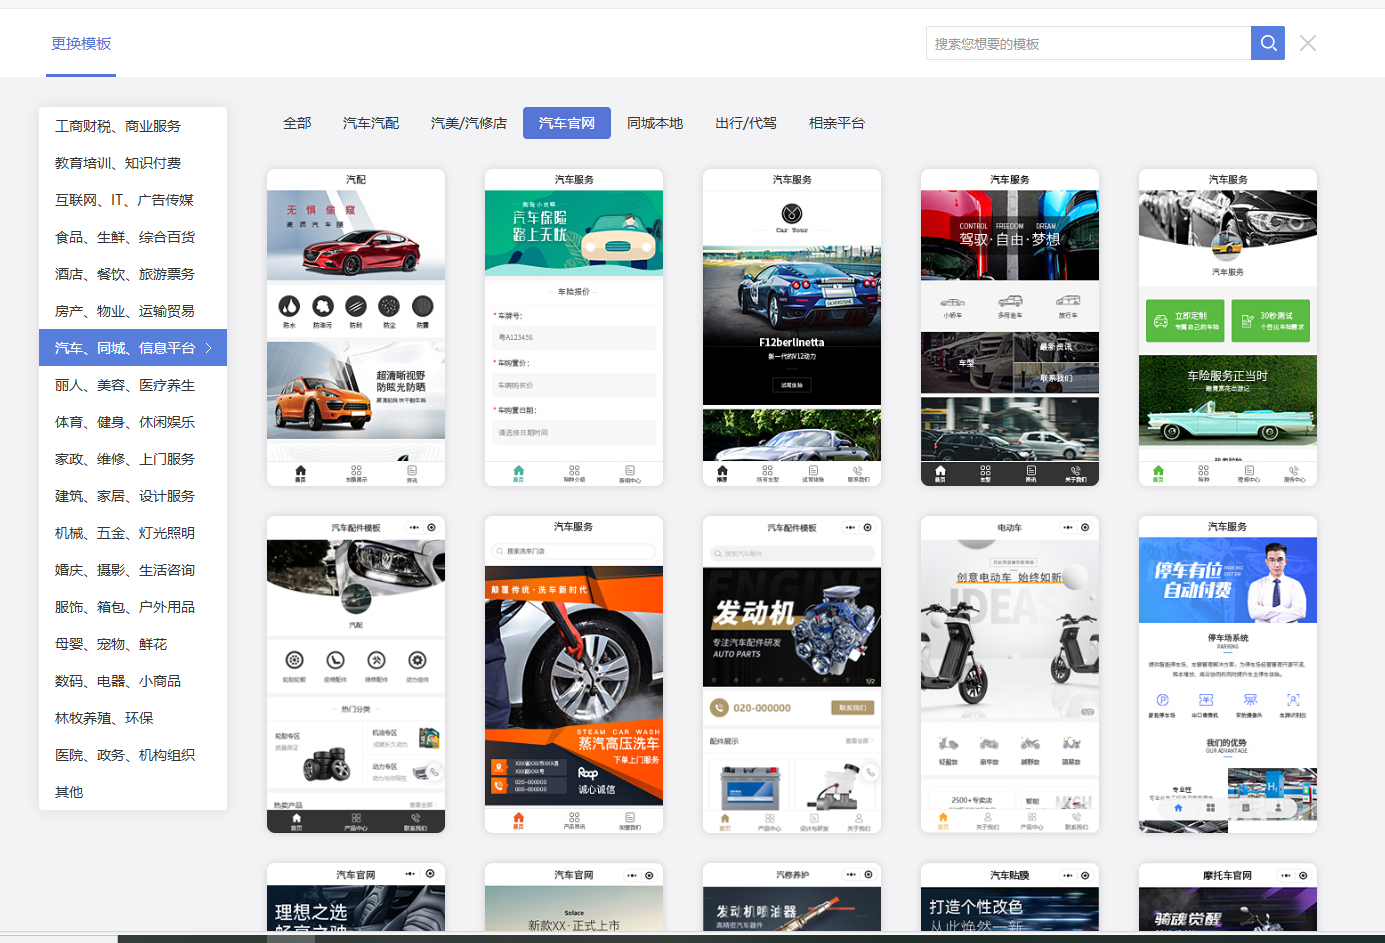Screen dimensions: 1385x943
Task: Open category 母婴、宠物、鲜花
Action: click(x=133, y=644)
